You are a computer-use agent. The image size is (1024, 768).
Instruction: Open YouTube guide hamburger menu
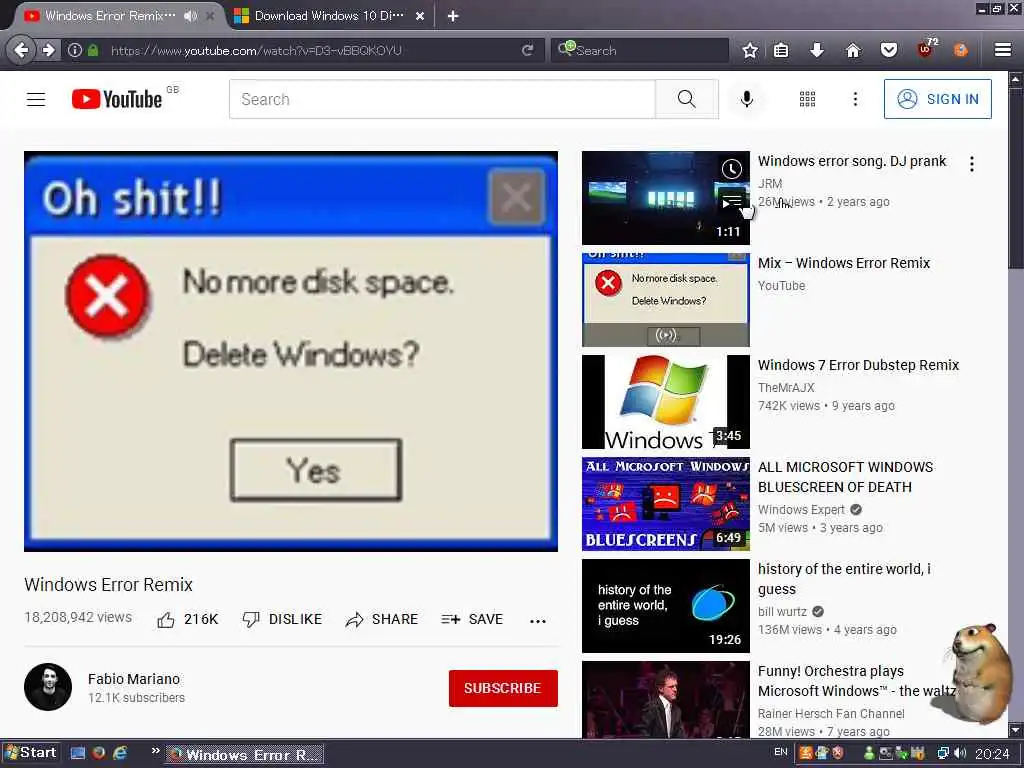[x=36, y=99]
